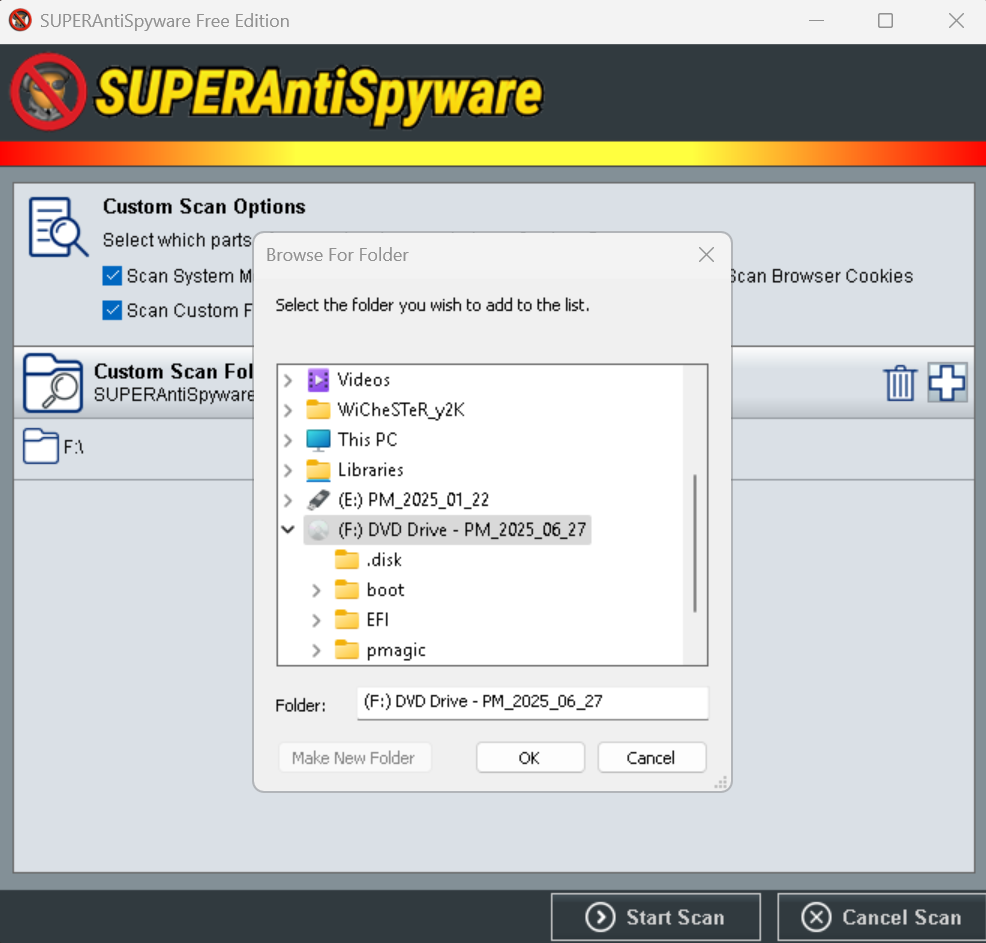Screen dimensions: 986x943
Task: Click the Custom Scan Options document magnifier icon
Action: coord(58,227)
